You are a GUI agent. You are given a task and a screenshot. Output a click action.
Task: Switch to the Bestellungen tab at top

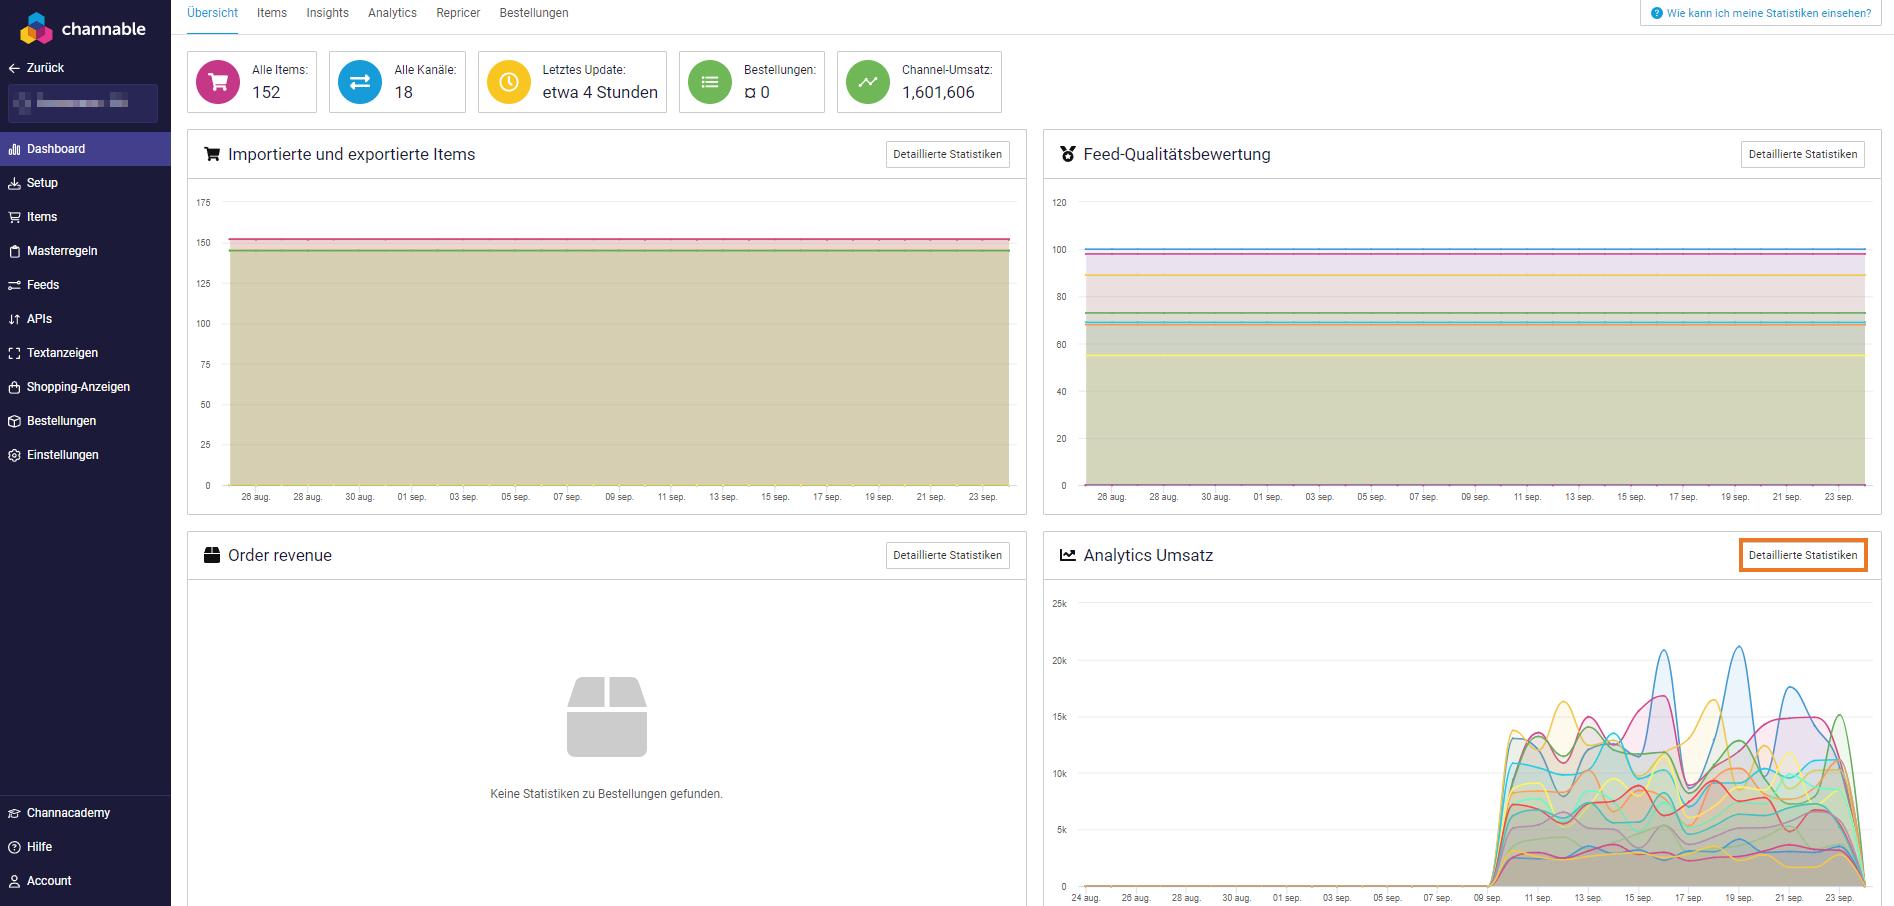click(x=534, y=13)
